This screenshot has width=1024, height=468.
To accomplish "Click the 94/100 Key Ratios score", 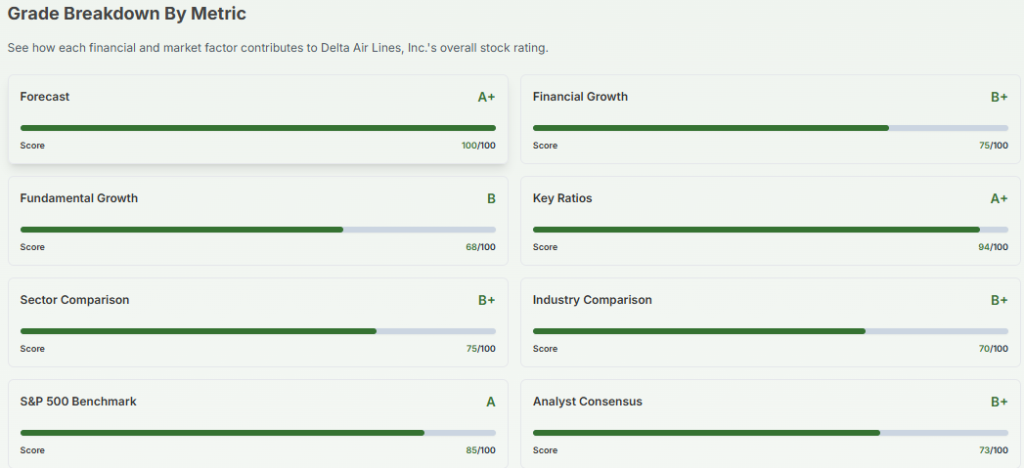I will coord(993,247).
